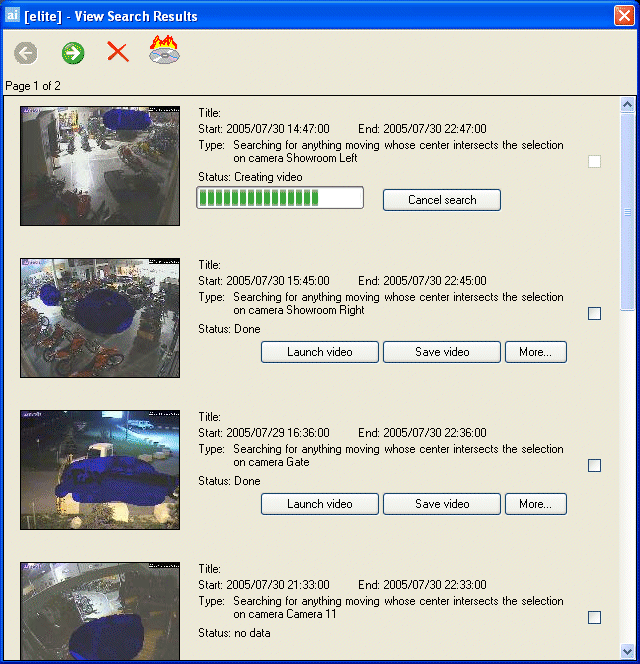640x664 pixels.
Task: Click 'End: 2005/07/30 22:45:00' text
Action: (422, 281)
